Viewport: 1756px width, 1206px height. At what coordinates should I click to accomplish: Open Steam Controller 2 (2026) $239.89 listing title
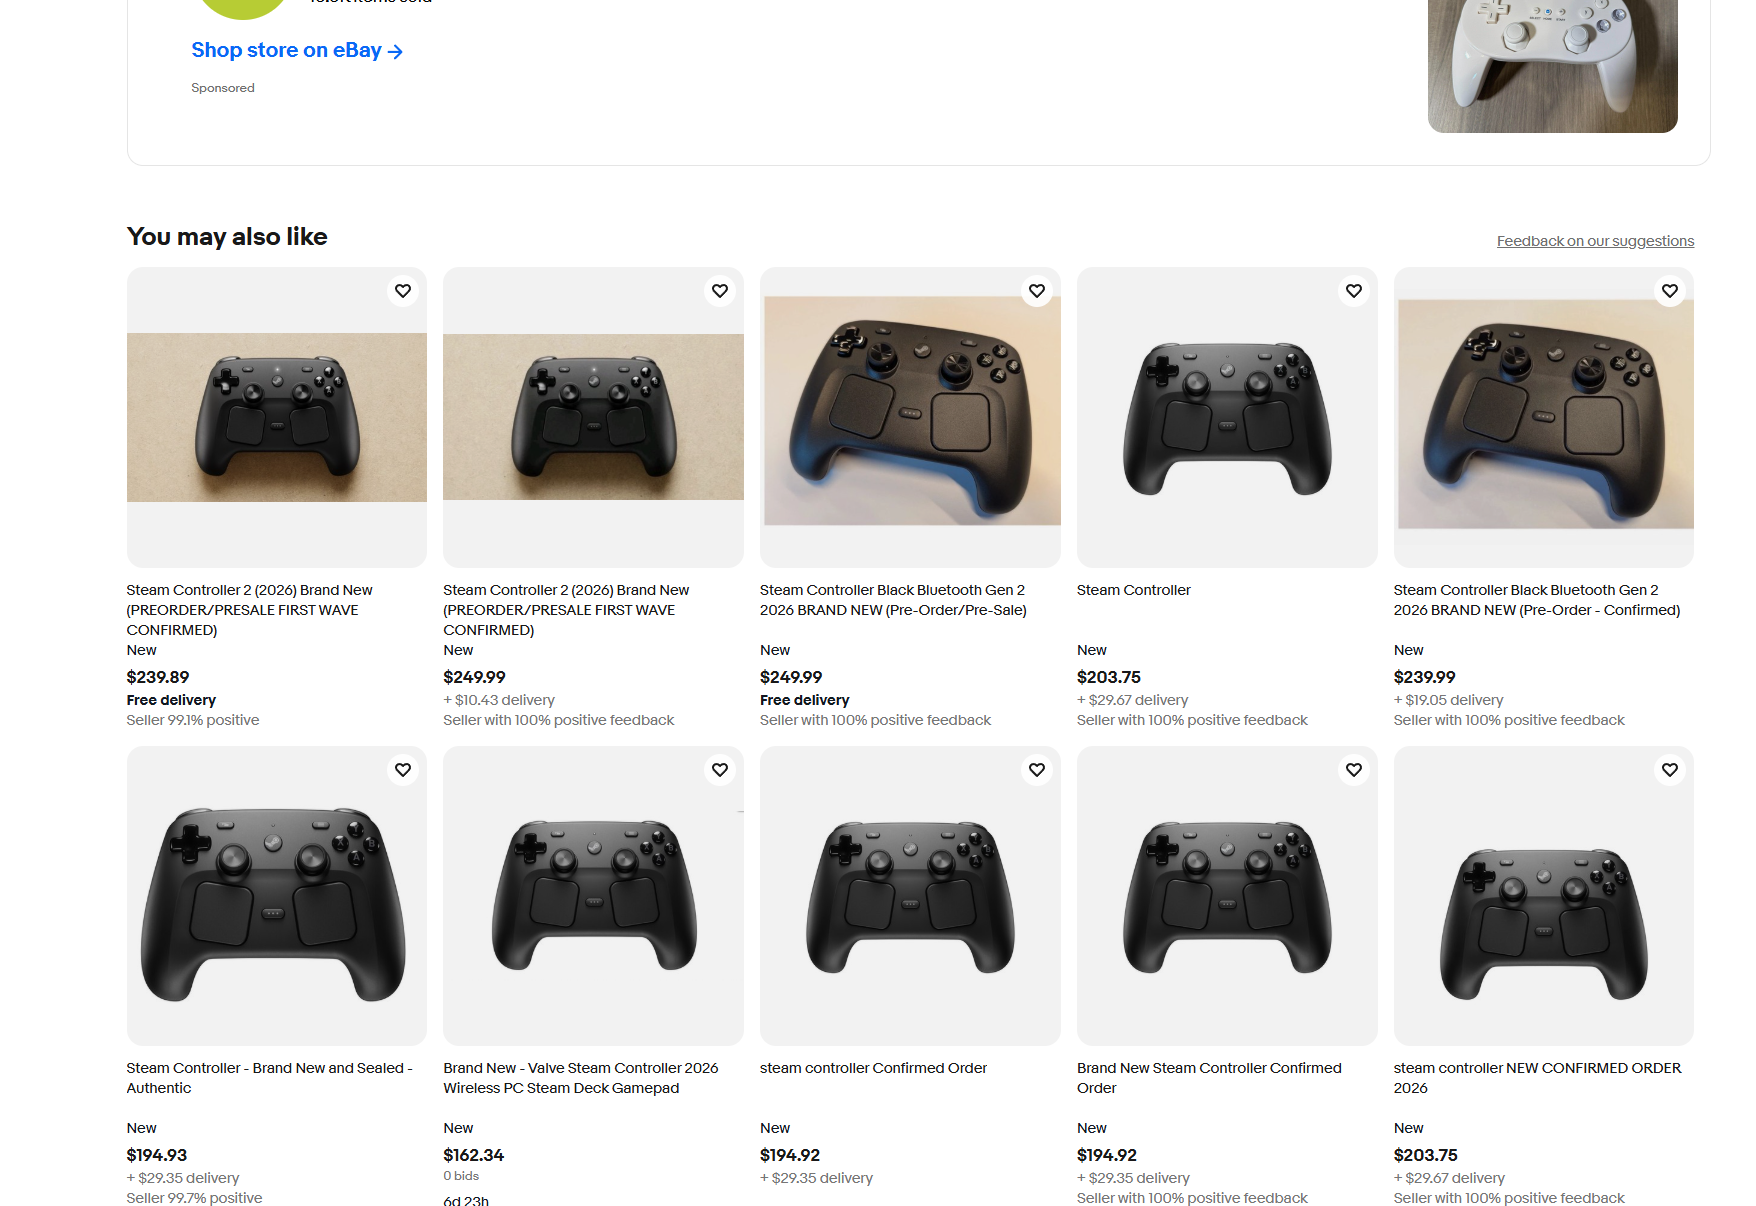tap(250, 610)
